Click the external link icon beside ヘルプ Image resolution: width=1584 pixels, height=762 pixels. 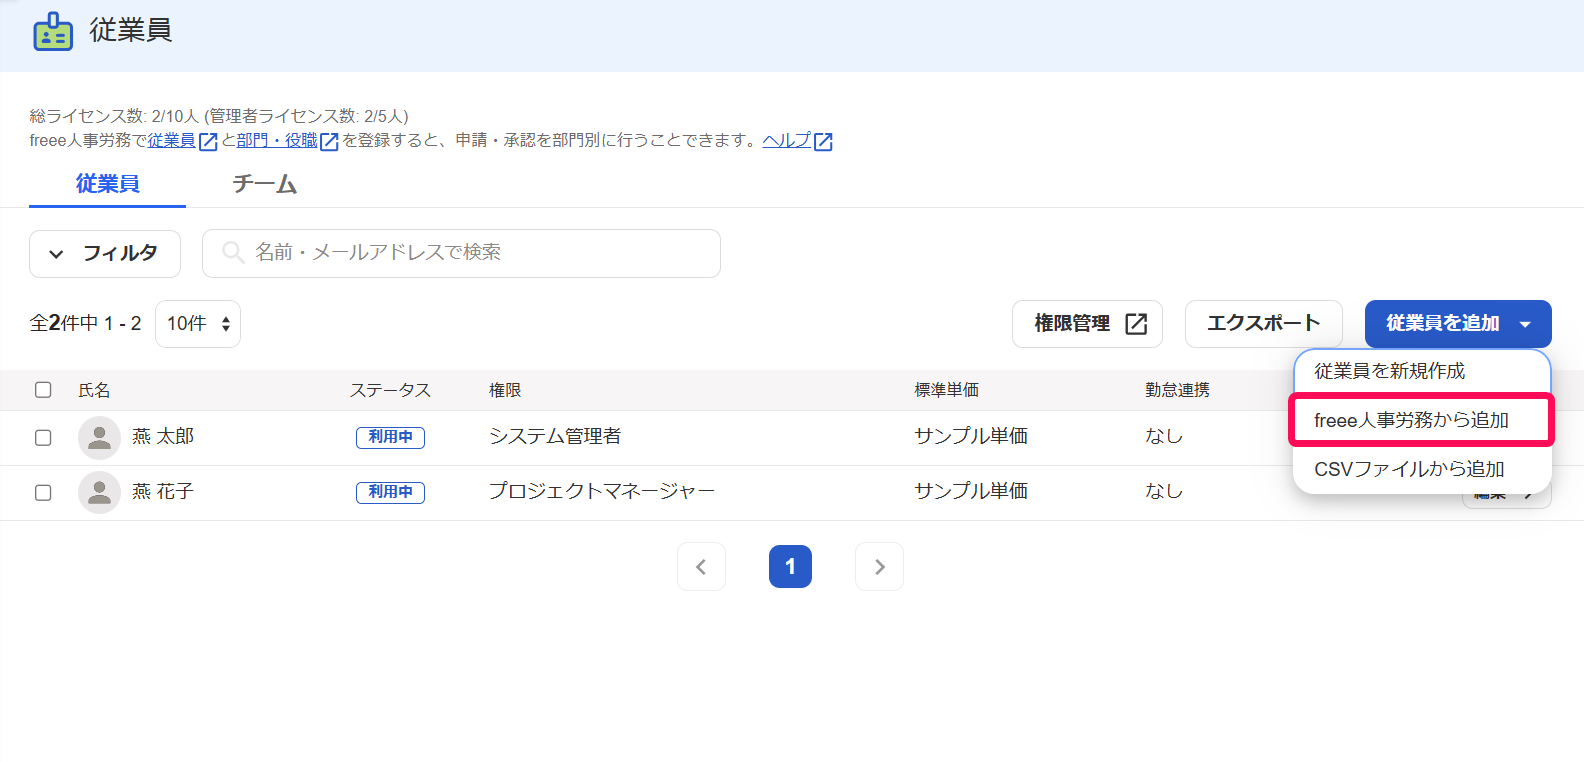[823, 142]
